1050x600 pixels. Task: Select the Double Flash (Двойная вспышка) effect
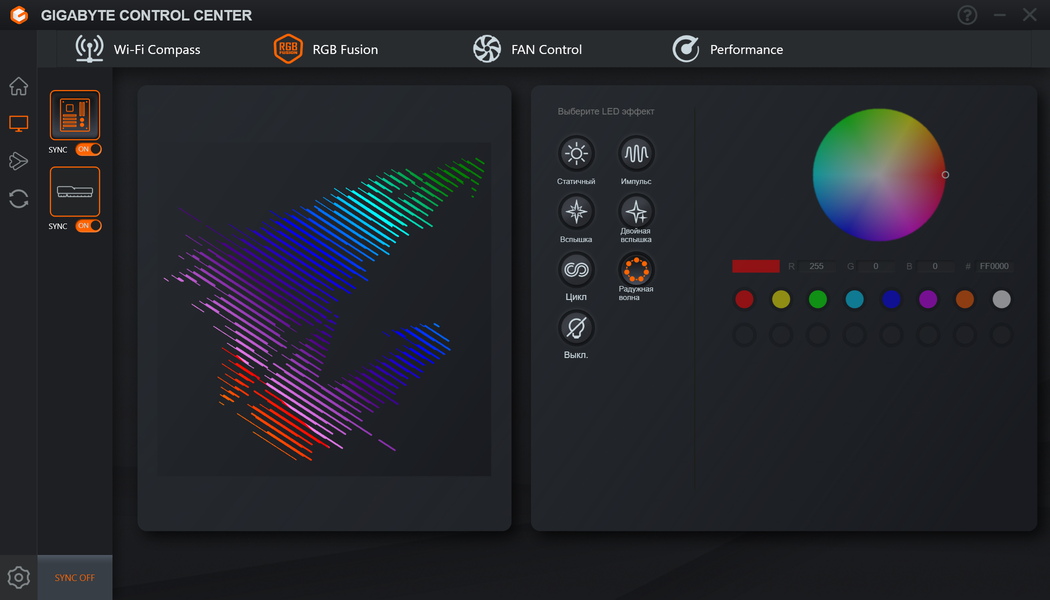coord(635,212)
